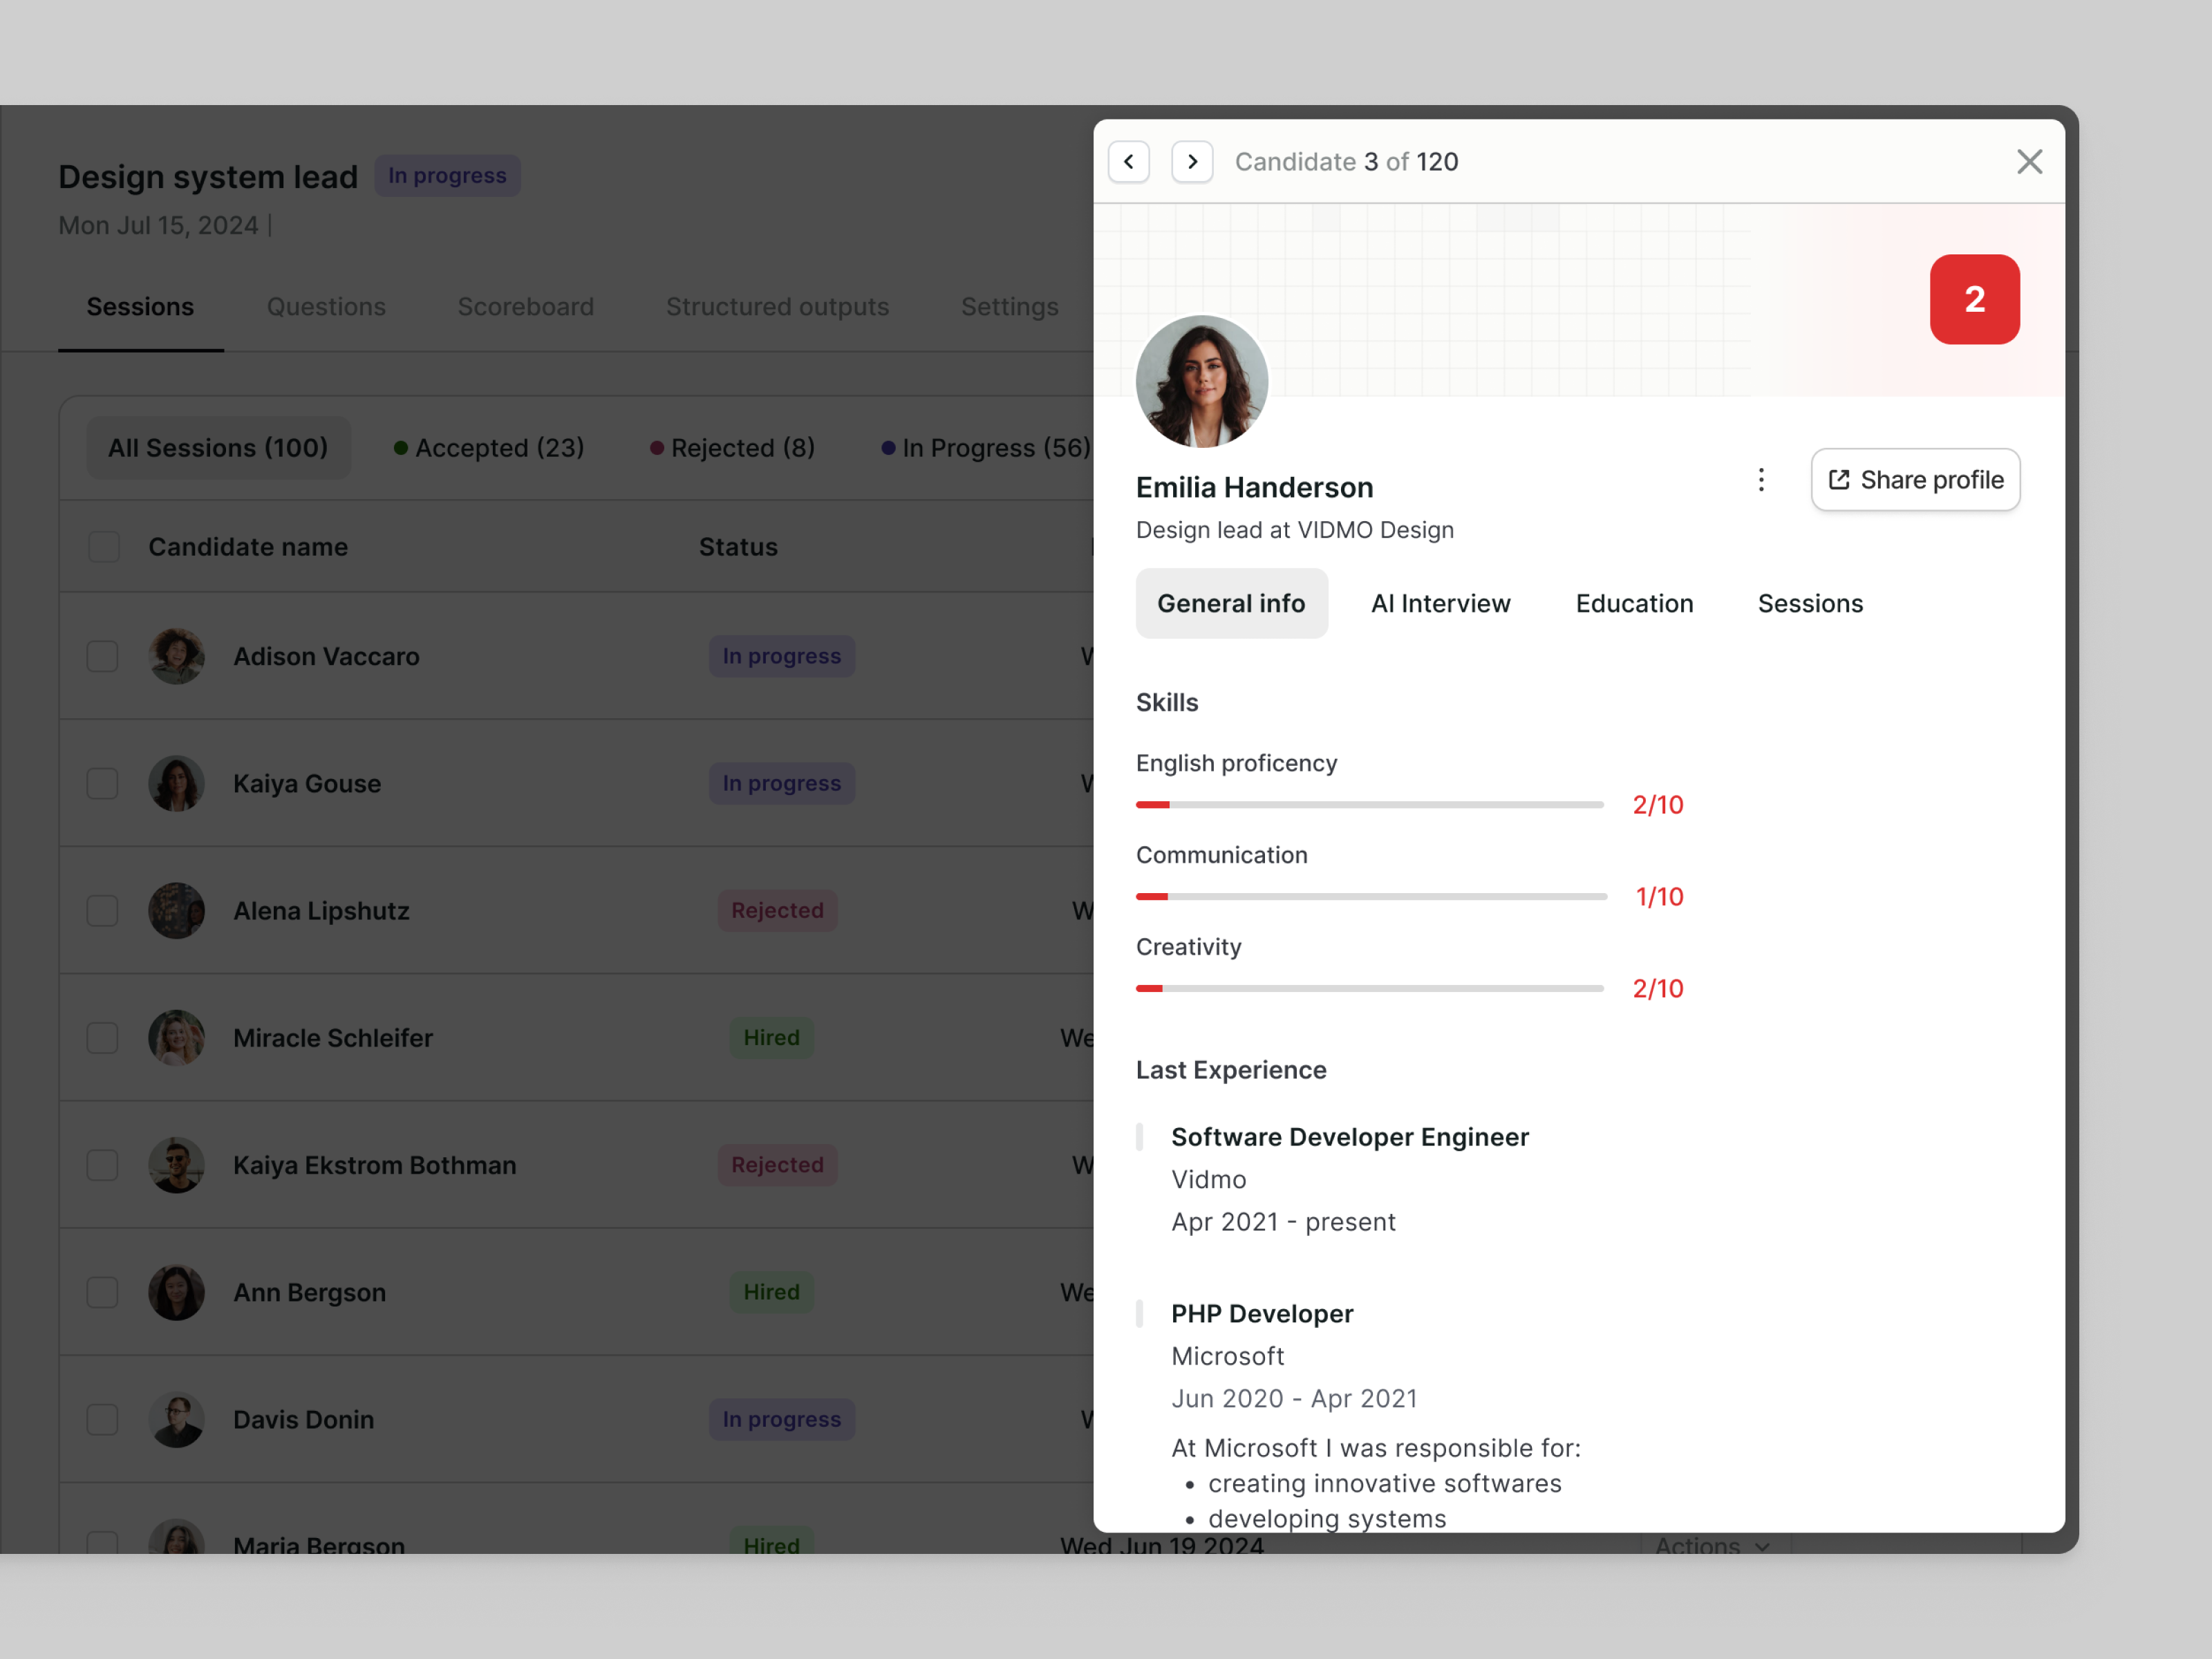Open the three-dot options menu
2212x1659 pixels.
point(1761,480)
